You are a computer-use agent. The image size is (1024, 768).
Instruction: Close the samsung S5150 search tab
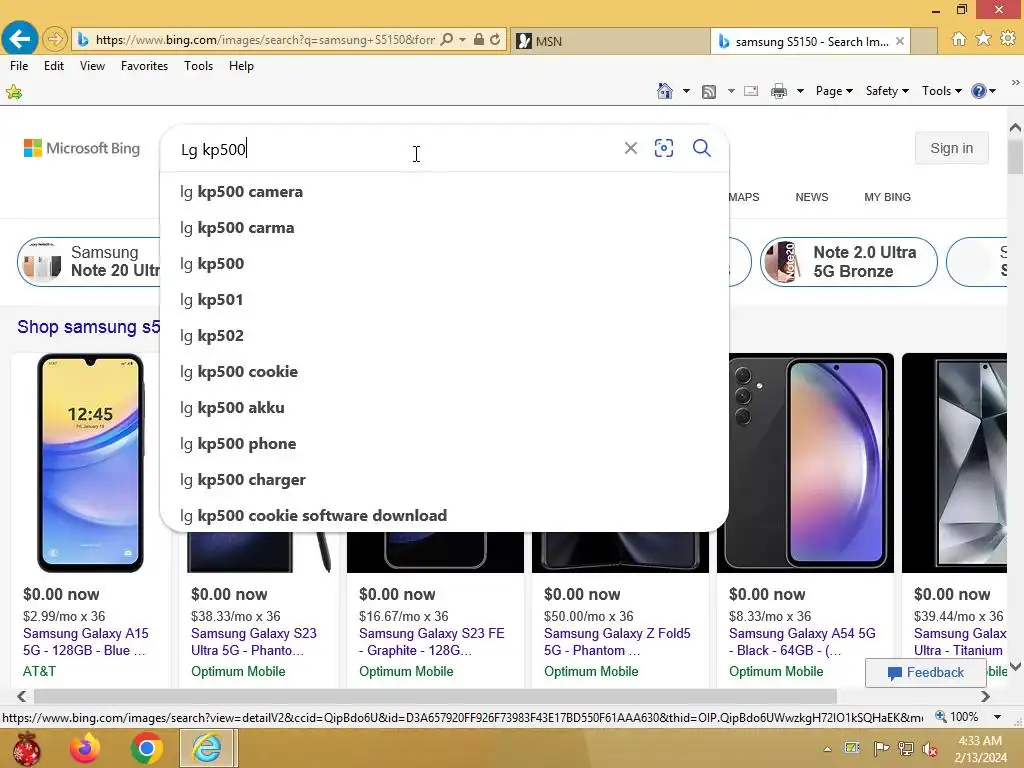[x=900, y=41]
